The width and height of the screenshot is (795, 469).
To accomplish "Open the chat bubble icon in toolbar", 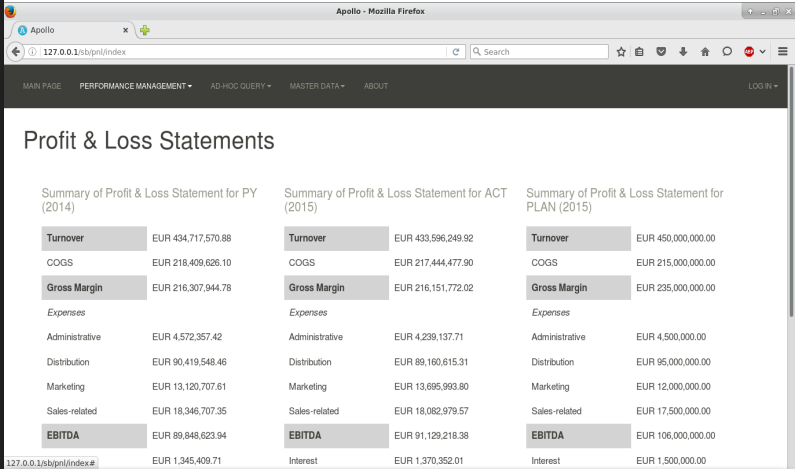I will tap(727, 52).
